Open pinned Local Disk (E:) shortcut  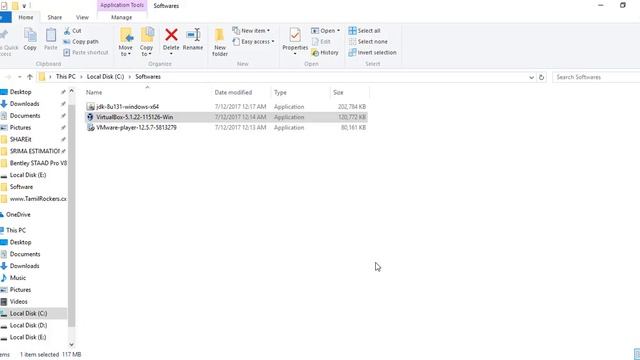[x=28, y=175]
